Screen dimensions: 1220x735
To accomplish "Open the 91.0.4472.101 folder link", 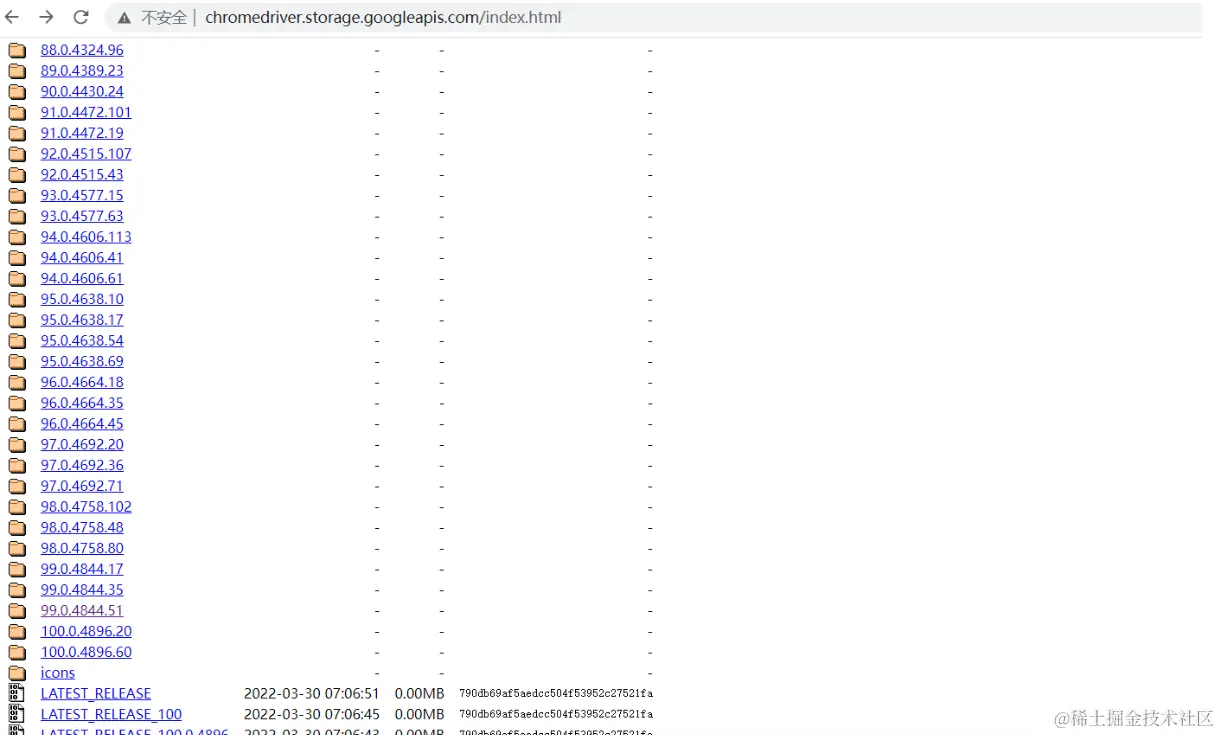I will tap(86, 112).
